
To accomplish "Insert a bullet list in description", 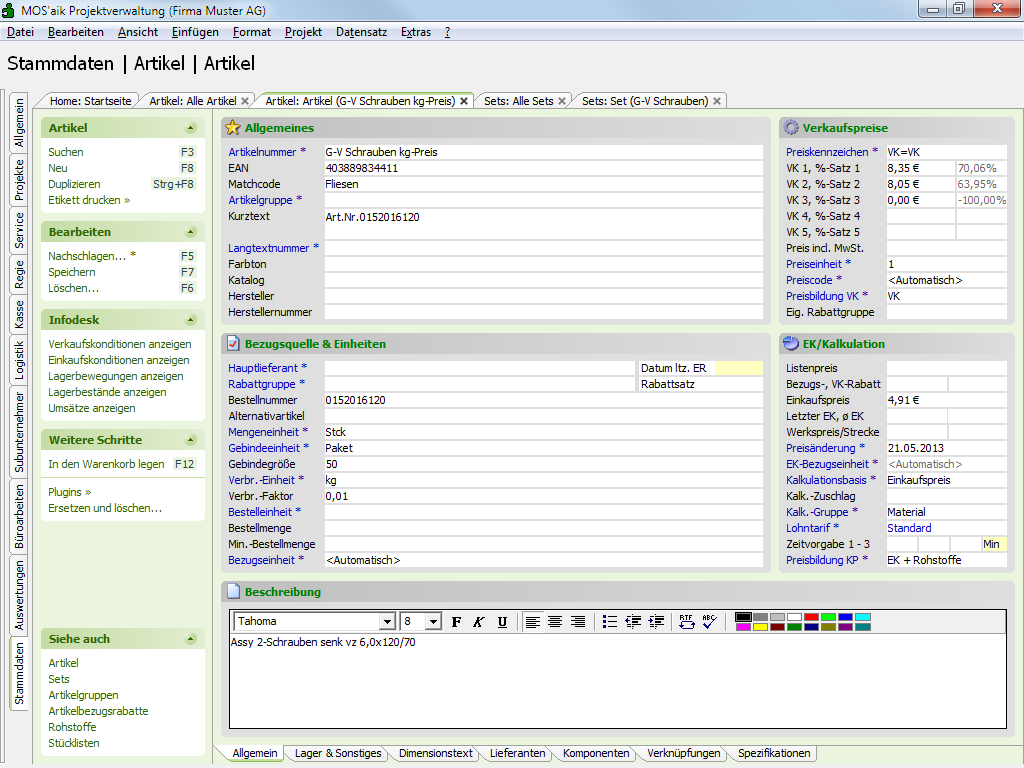I will click(610, 622).
